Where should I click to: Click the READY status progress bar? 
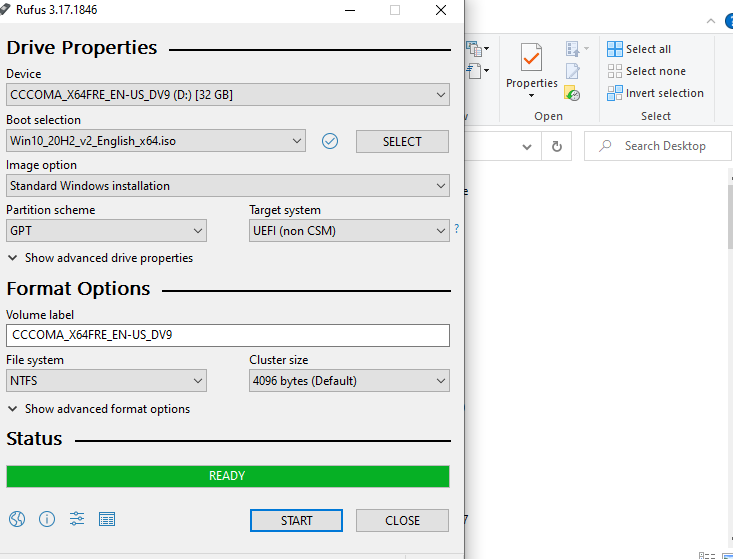228,476
